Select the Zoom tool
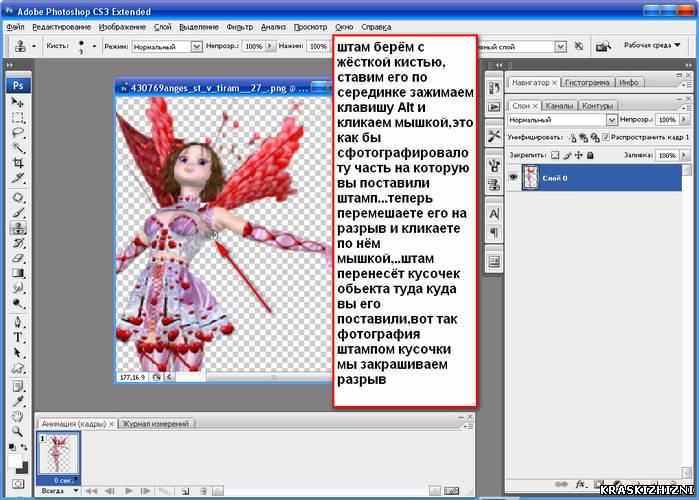Image resolution: width=699 pixels, height=500 pixels. [x=18, y=431]
